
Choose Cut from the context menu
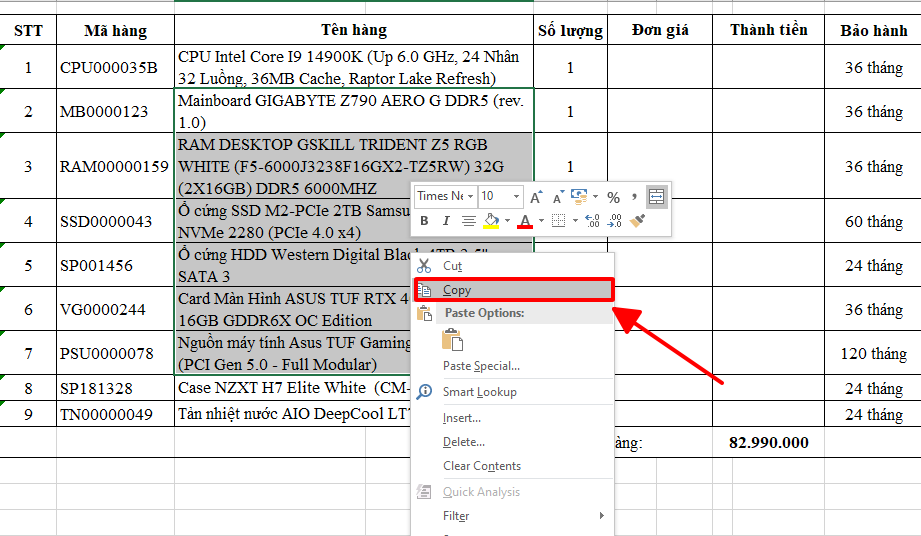pyautogui.click(x=513, y=266)
